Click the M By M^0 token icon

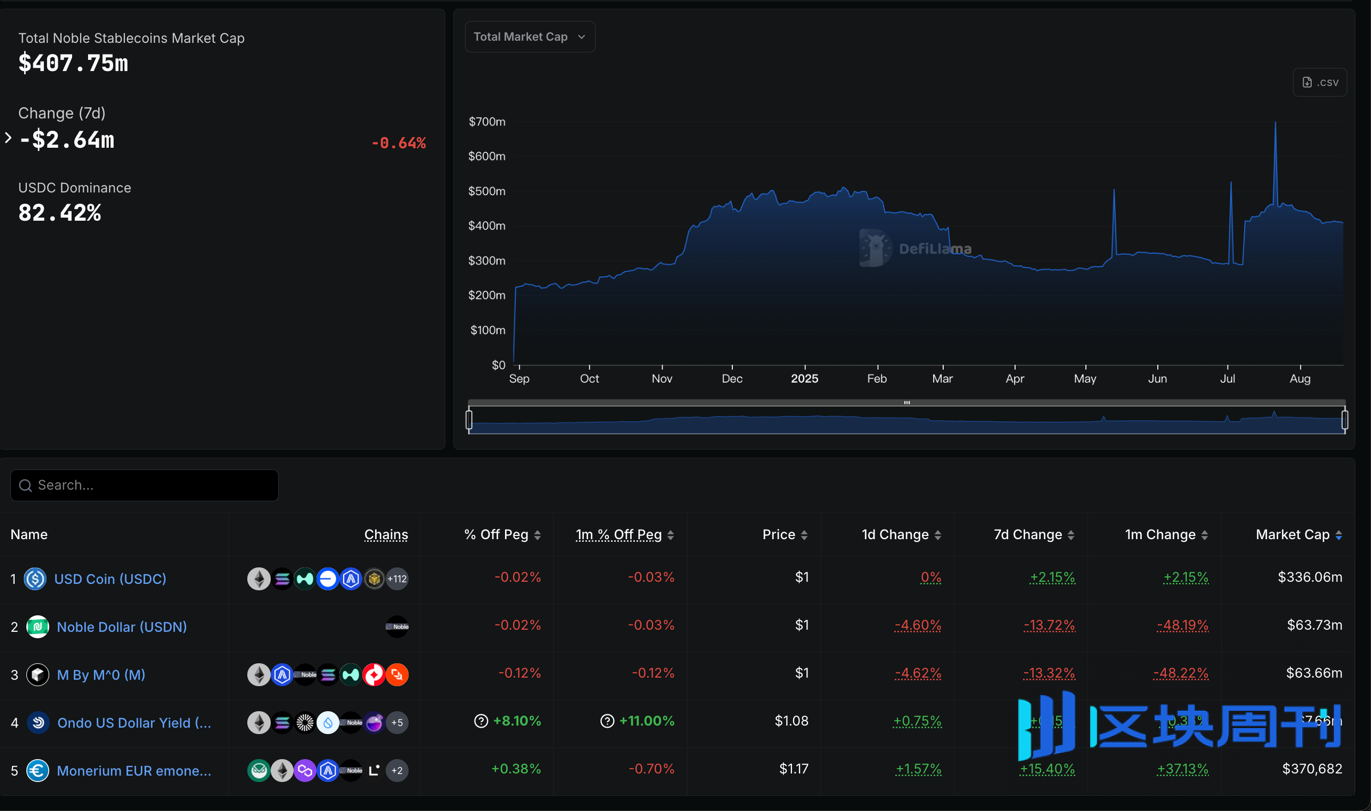[x=38, y=675]
